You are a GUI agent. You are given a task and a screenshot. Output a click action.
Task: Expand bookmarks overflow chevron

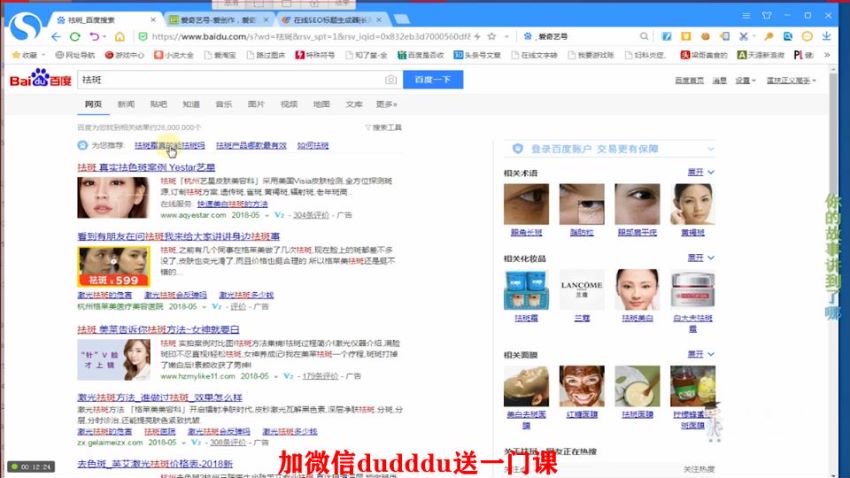[x=827, y=55]
